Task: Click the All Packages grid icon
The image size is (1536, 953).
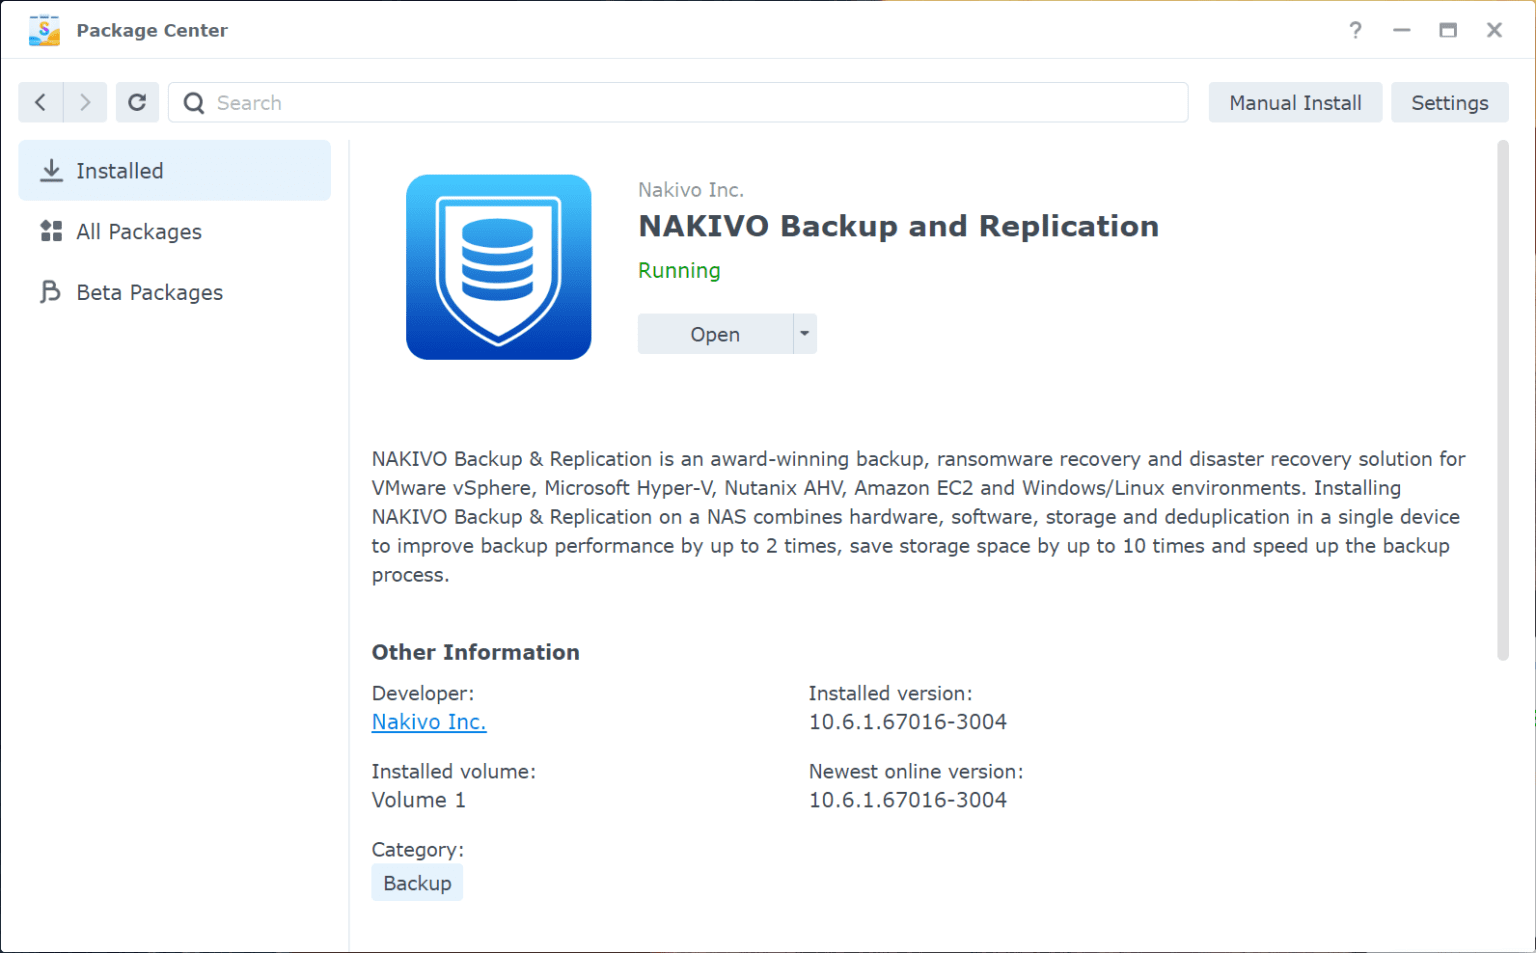Action: click(50, 231)
